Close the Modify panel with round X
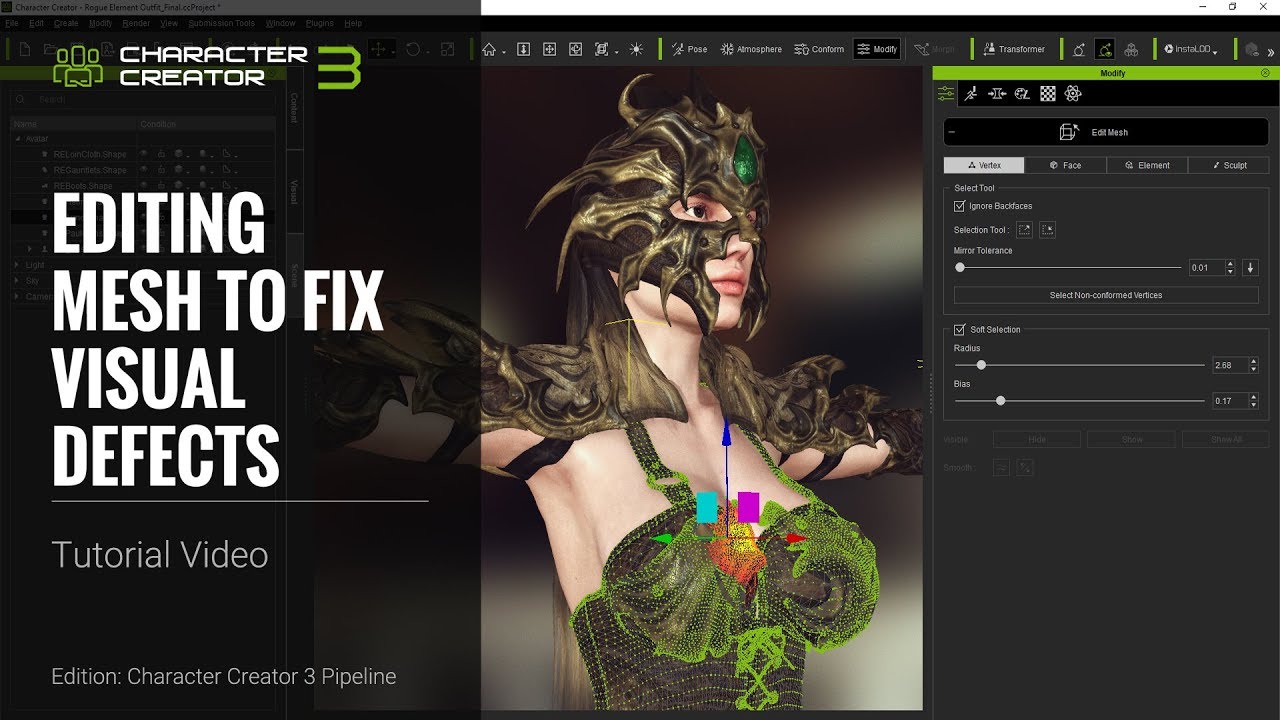 click(1265, 73)
